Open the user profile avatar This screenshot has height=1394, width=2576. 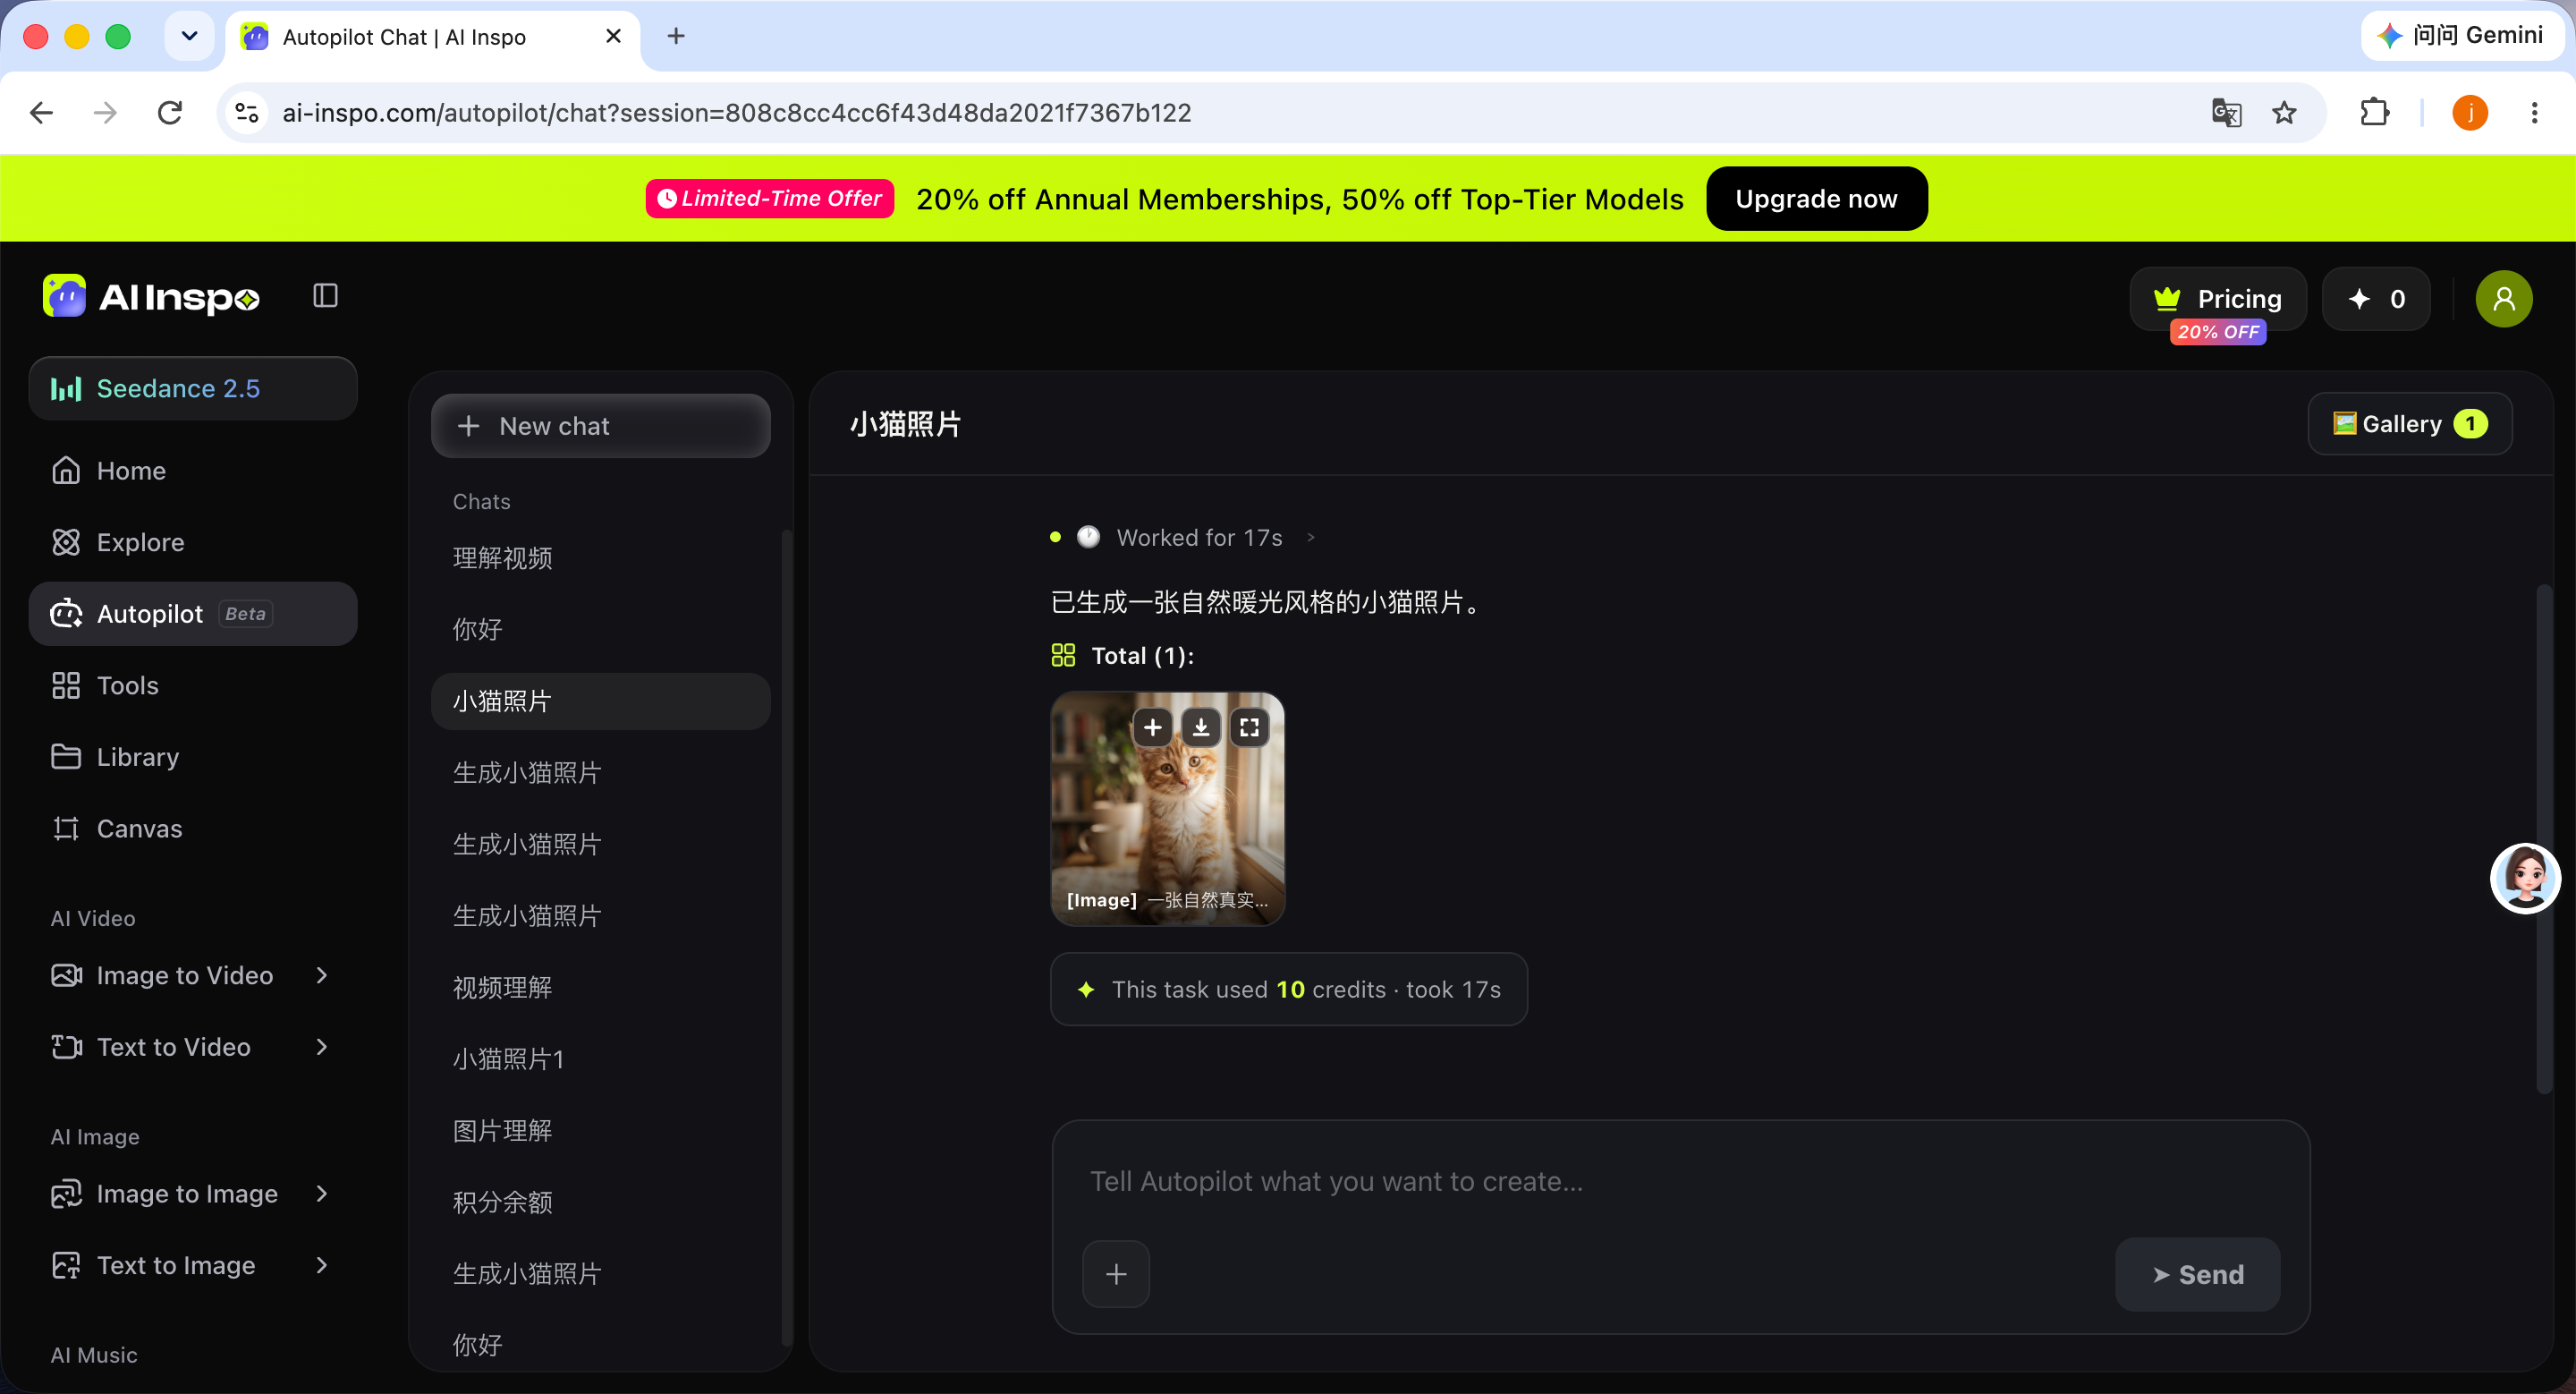2504,299
